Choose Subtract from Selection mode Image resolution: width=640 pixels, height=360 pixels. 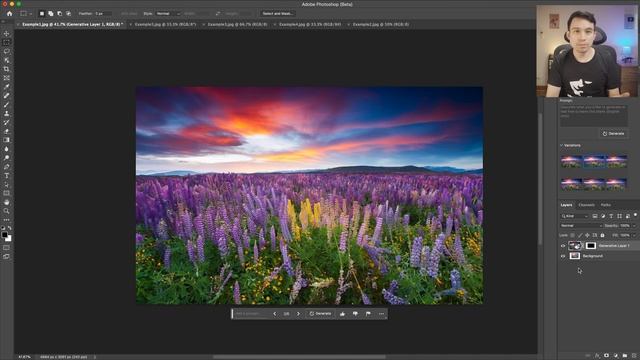tap(60, 13)
